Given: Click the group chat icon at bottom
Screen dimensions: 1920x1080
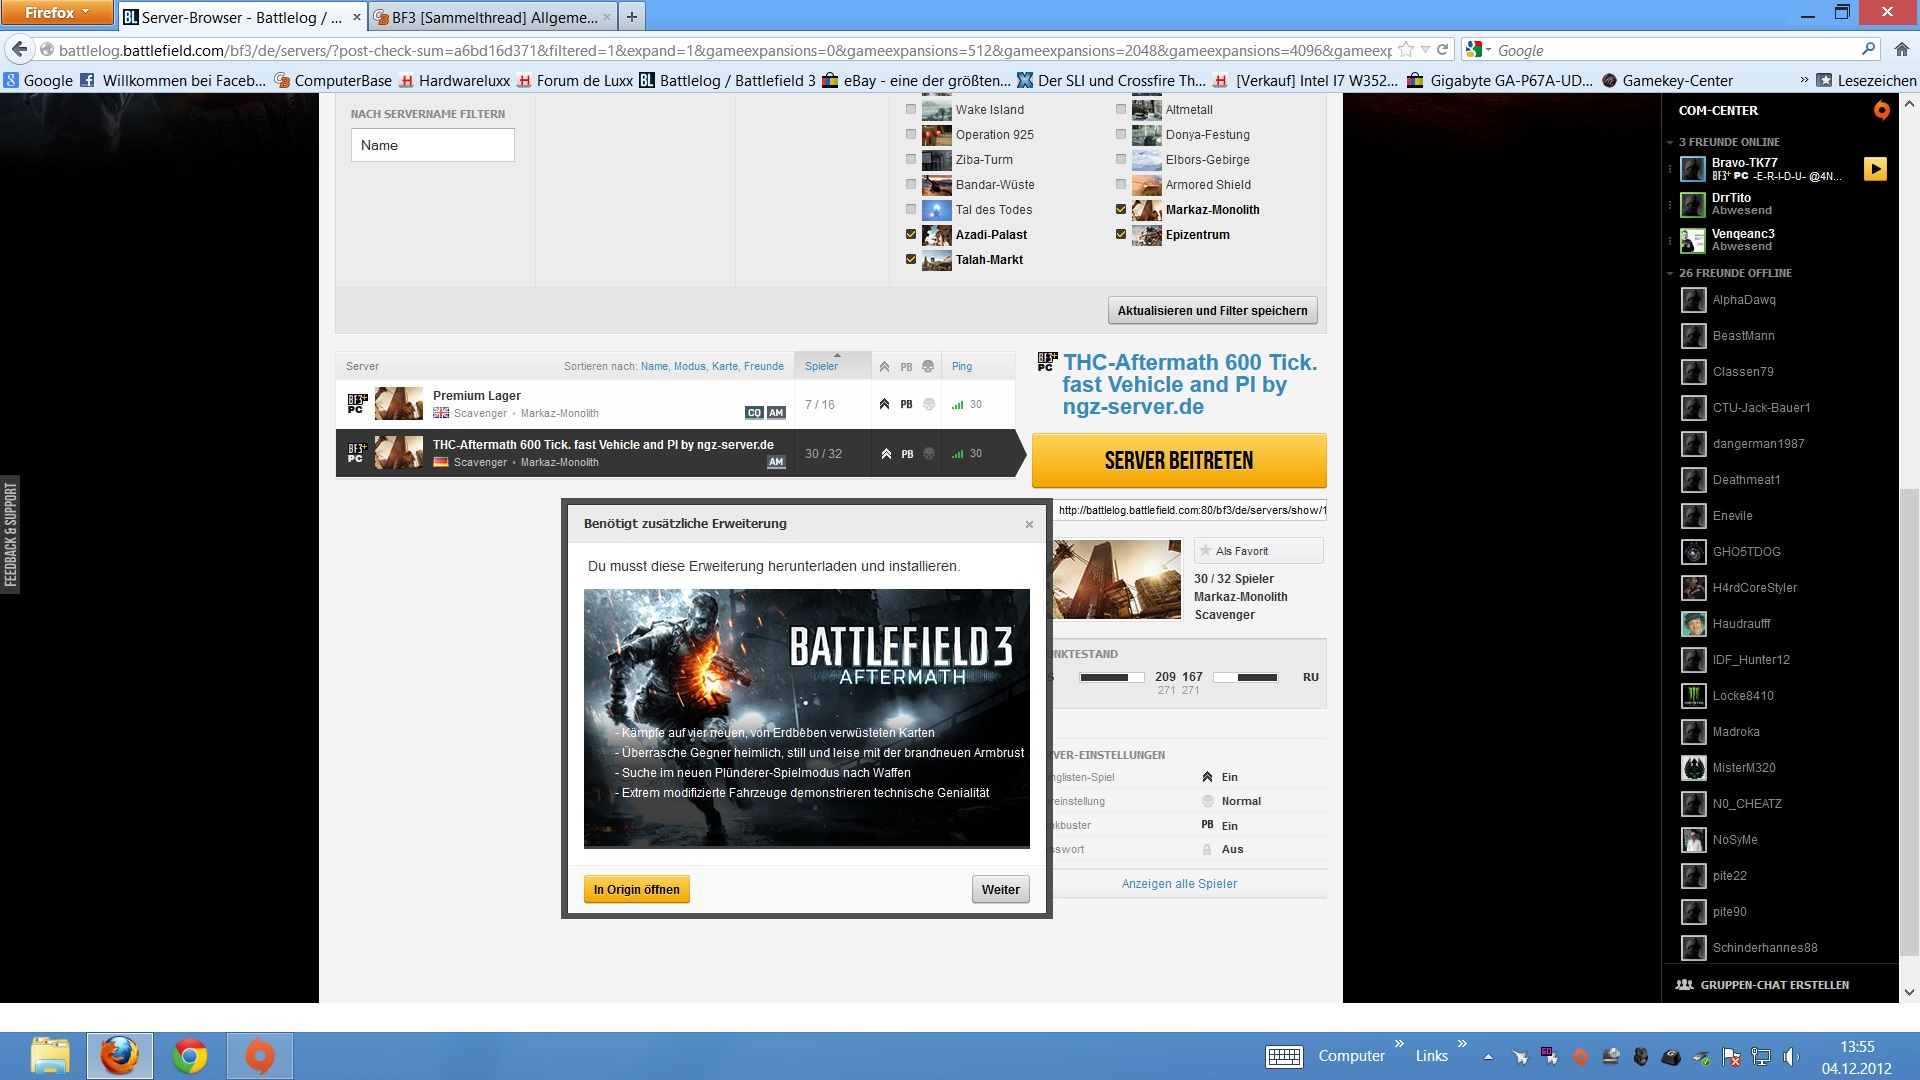Looking at the screenshot, I should click(x=1685, y=985).
